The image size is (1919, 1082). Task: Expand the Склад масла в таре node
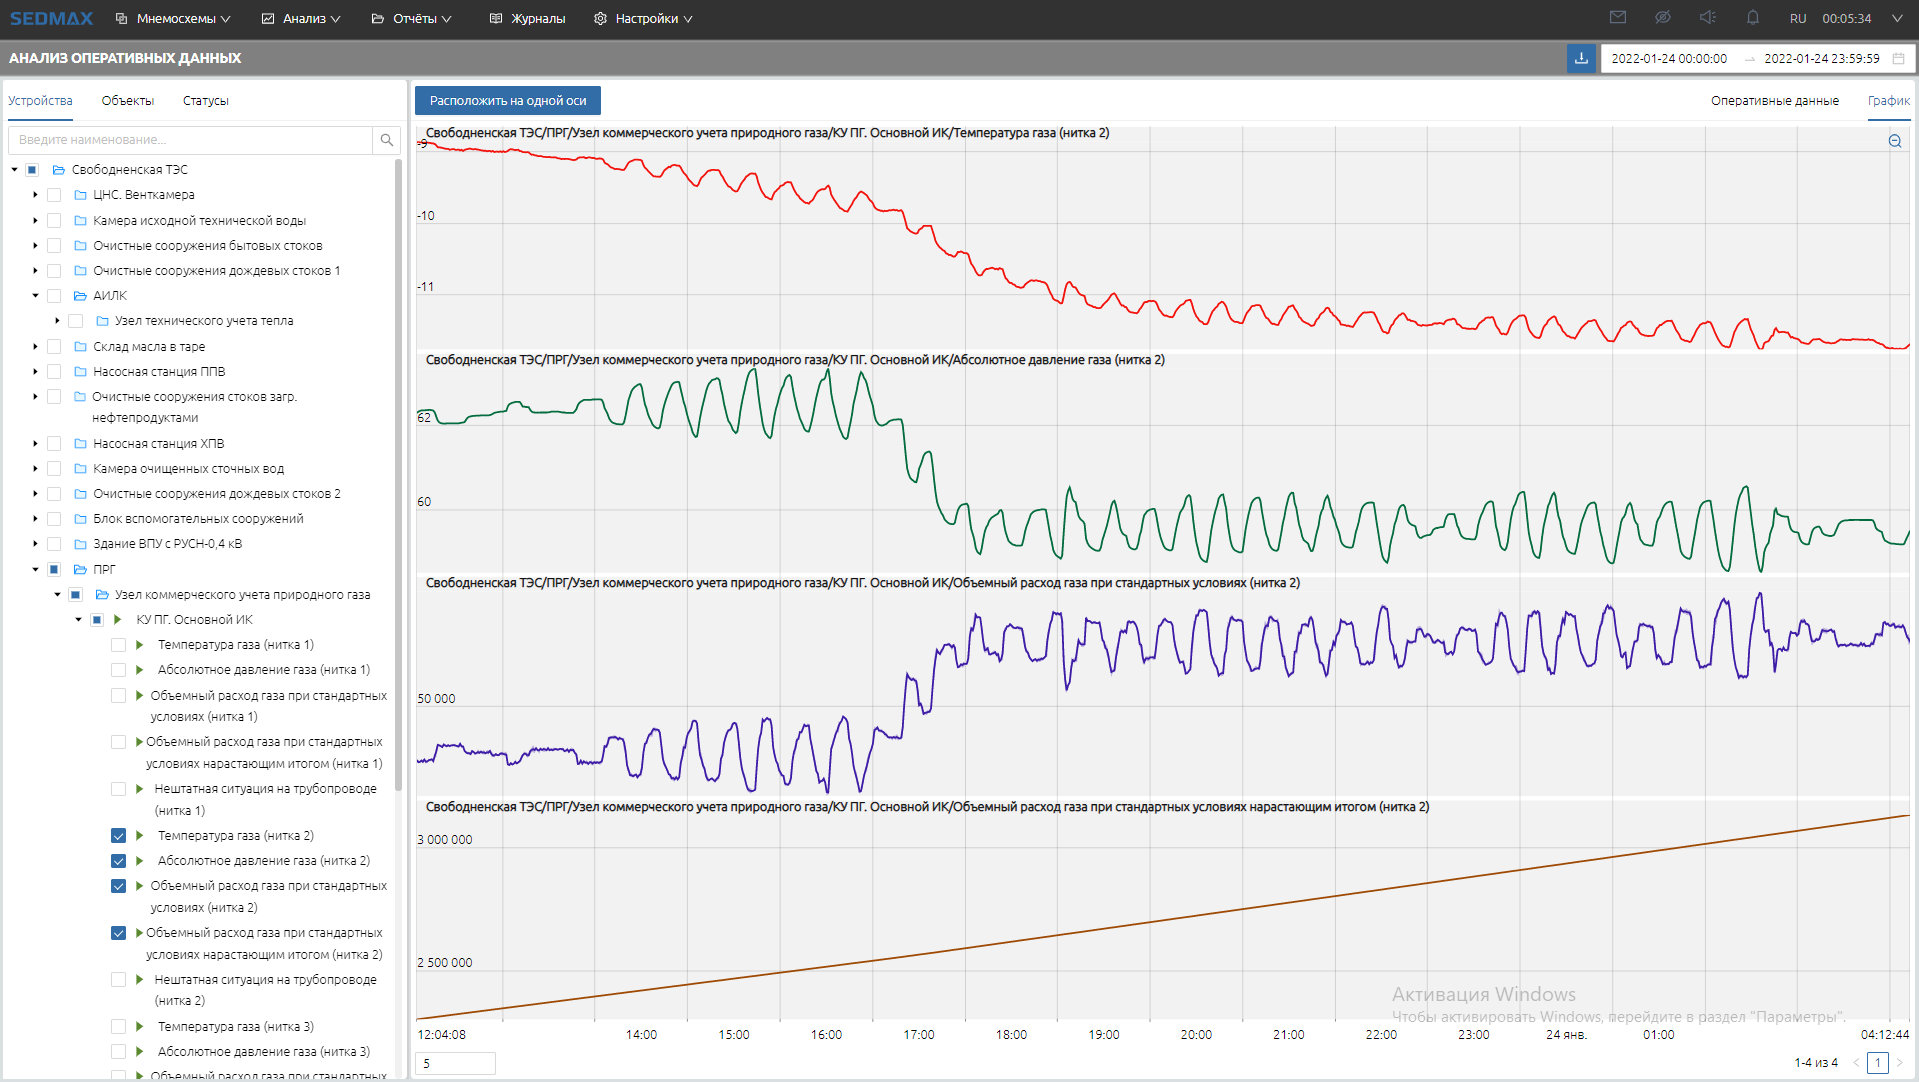(x=35, y=347)
